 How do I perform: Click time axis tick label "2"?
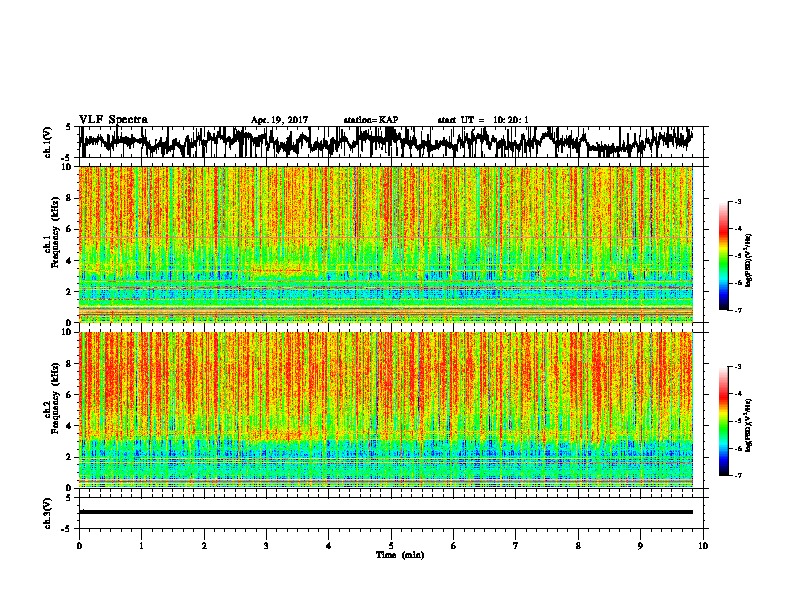point(204,546)
